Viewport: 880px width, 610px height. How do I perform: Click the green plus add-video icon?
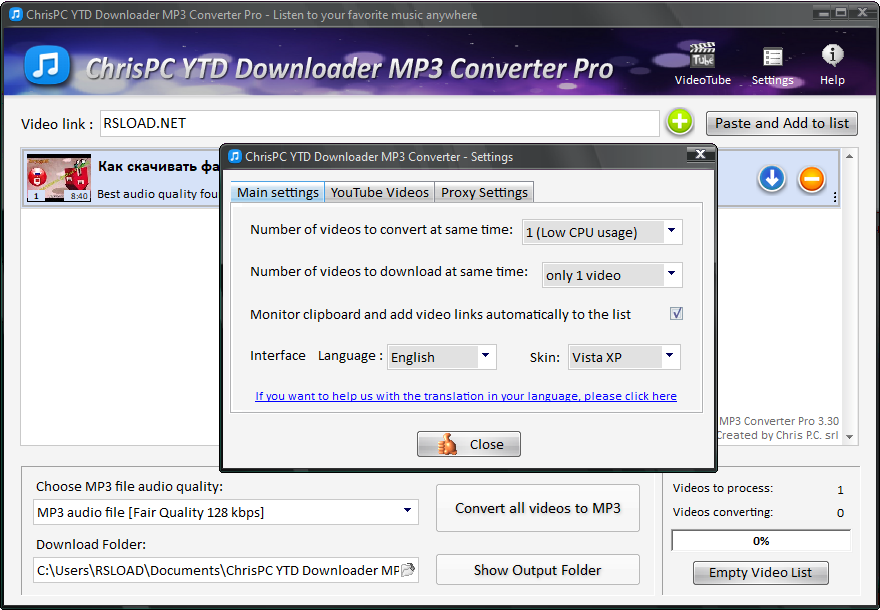[679, 122]
